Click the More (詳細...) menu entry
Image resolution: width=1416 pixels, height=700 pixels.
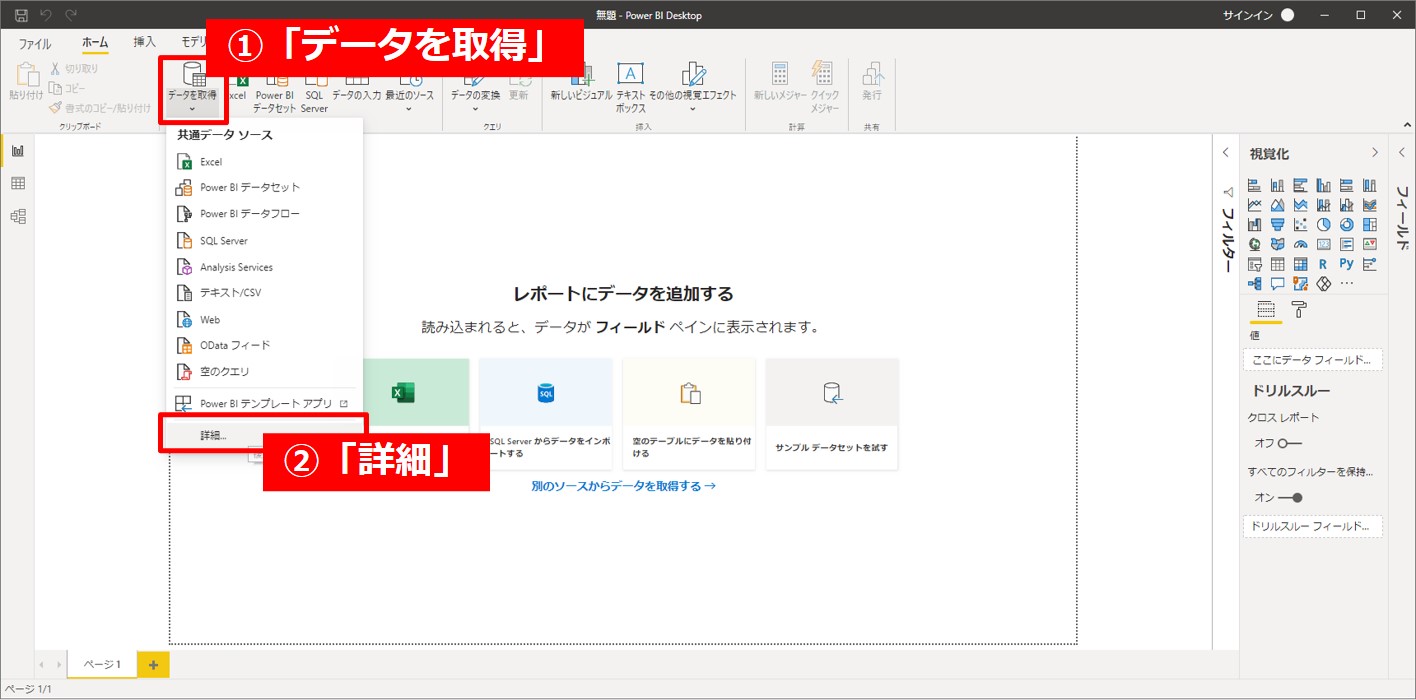[213, 435]
